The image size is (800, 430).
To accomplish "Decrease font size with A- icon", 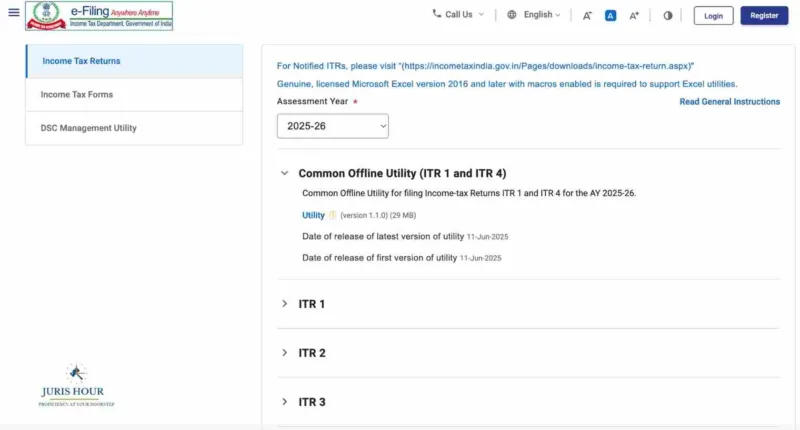I will pos(587,16).
